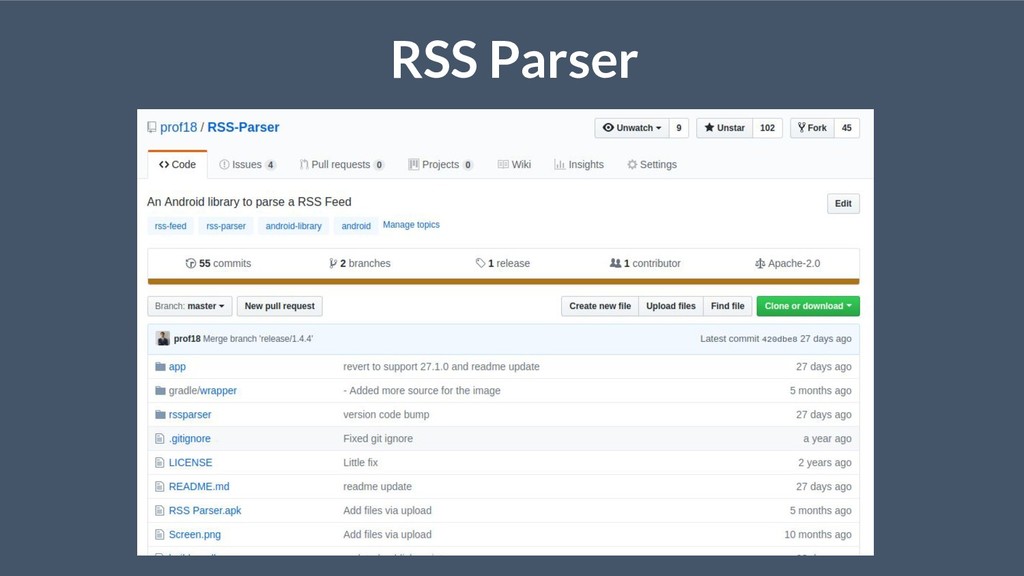Open the app folder link
The image size is (1024, 576).
177,366
